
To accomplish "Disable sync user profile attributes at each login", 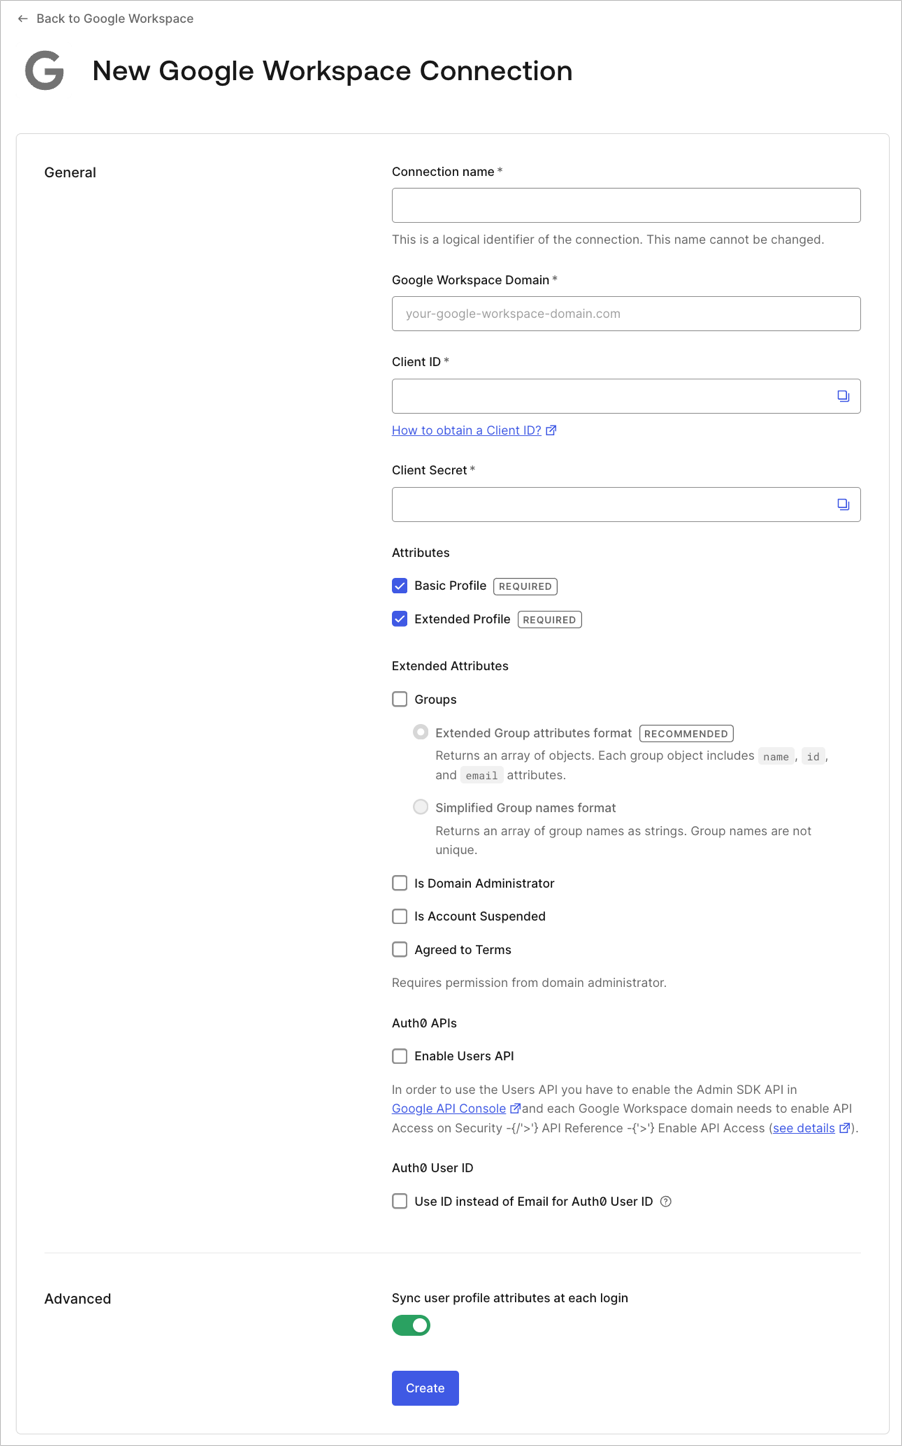I will point(410,1324).
